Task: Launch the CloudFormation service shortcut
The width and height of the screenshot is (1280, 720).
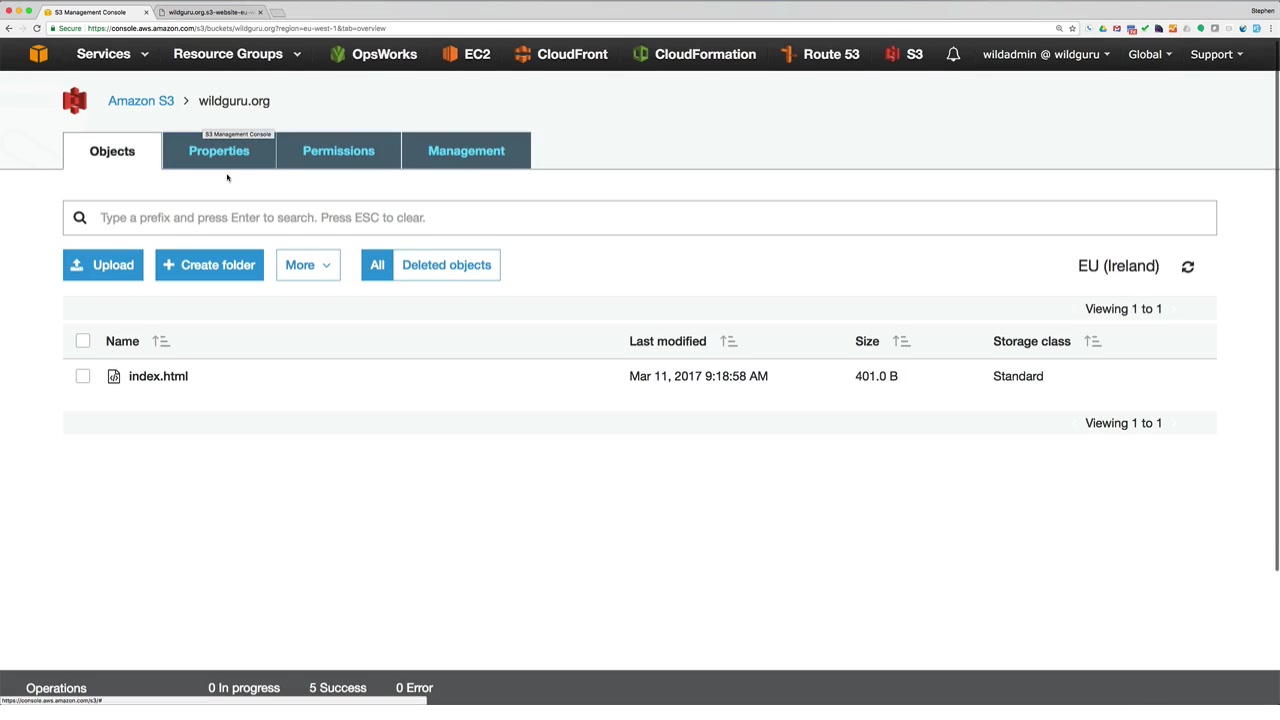Action: click(694, 54)
